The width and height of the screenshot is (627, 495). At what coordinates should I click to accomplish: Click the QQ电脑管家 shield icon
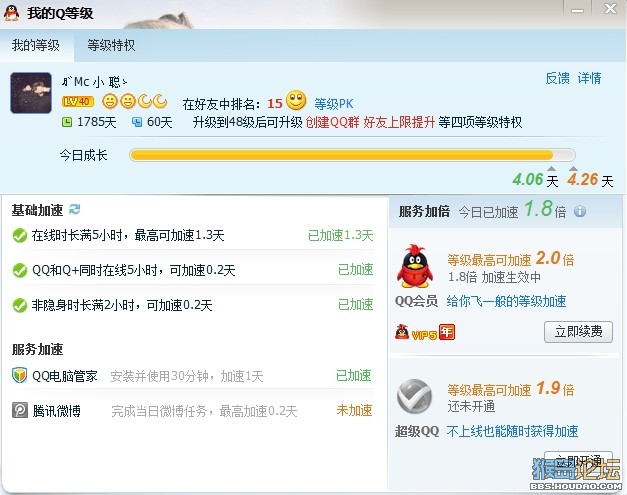tap(19, 375)
